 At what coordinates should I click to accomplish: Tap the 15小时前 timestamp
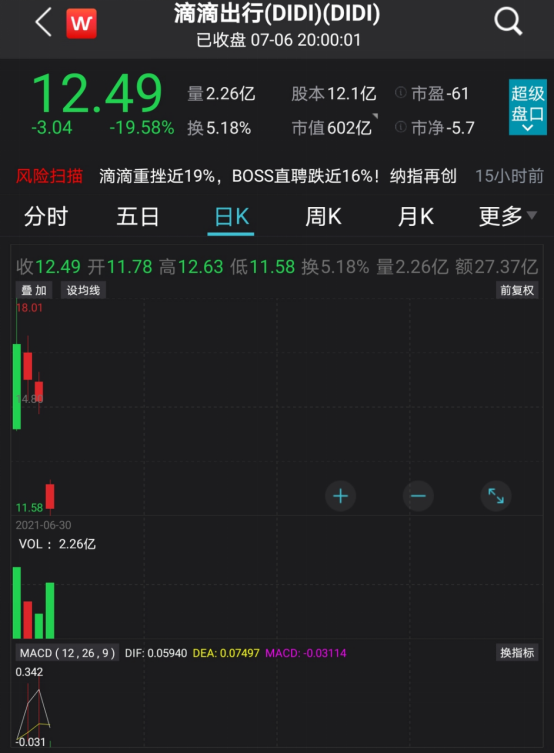pyautogui.click(x=509, y=176)
